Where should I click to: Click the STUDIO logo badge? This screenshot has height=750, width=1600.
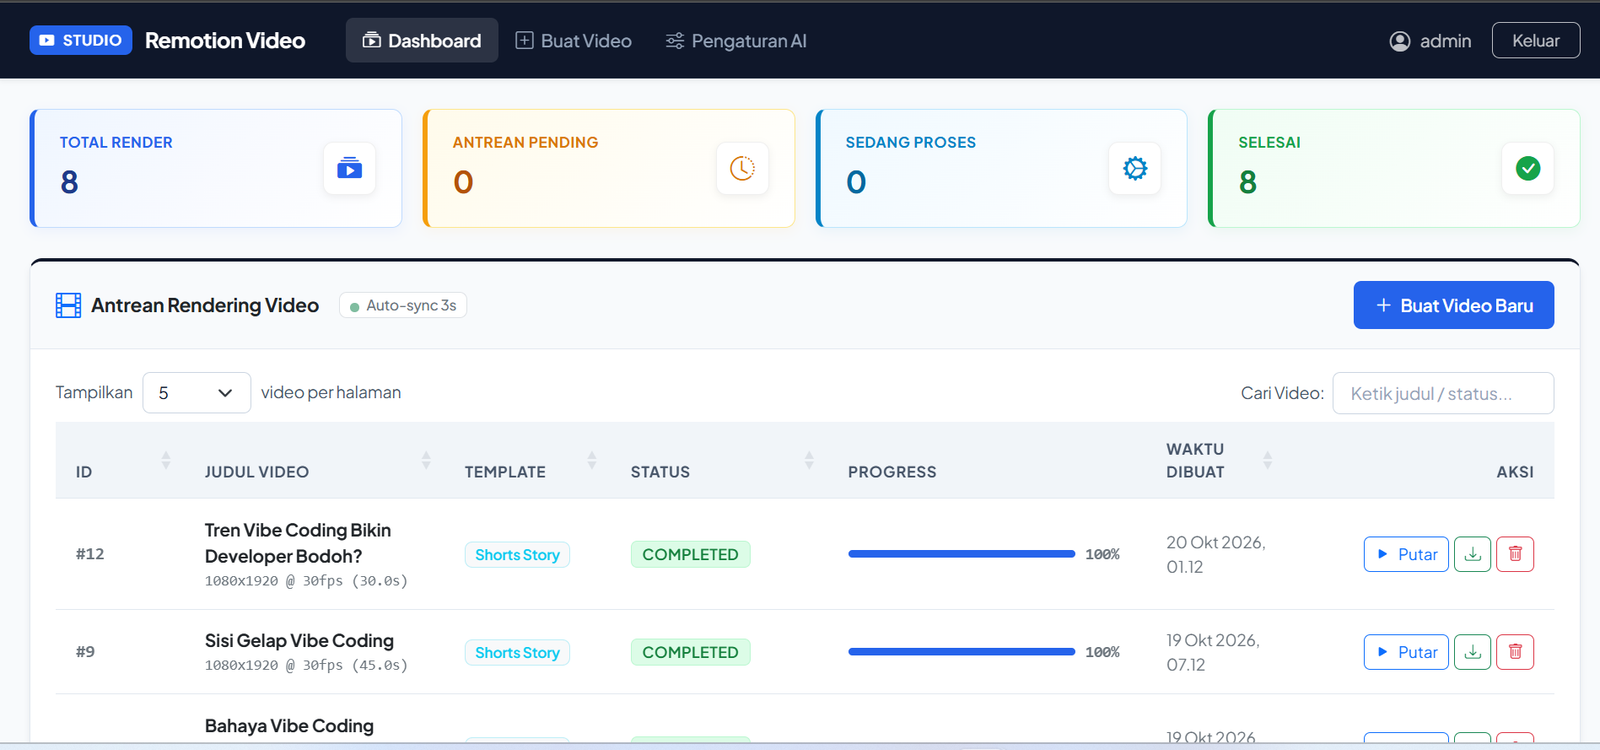[x=81, y=40]
